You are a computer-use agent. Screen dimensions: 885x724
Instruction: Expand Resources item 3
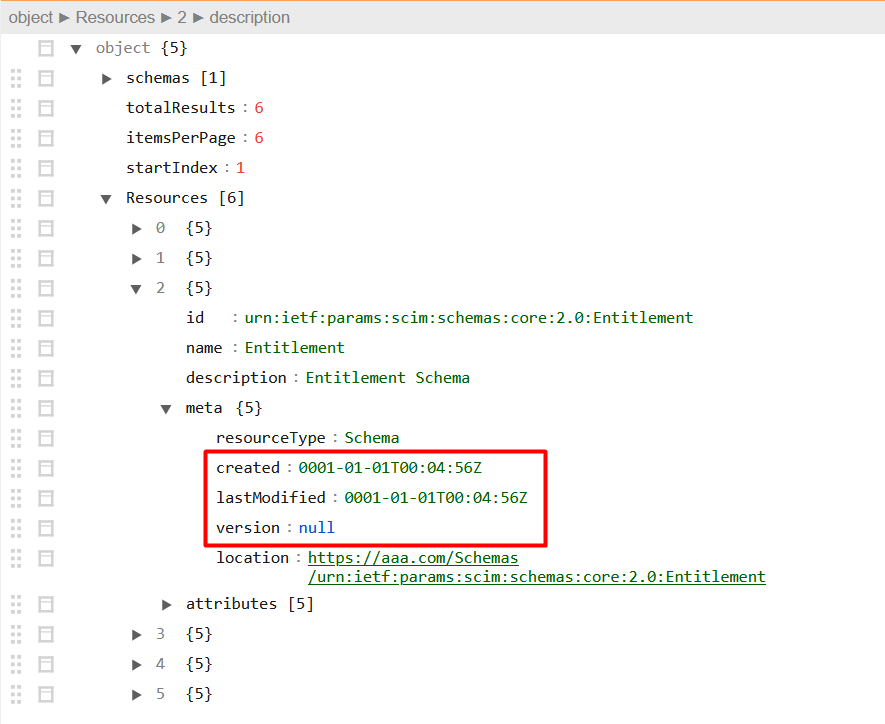[136, 634]
